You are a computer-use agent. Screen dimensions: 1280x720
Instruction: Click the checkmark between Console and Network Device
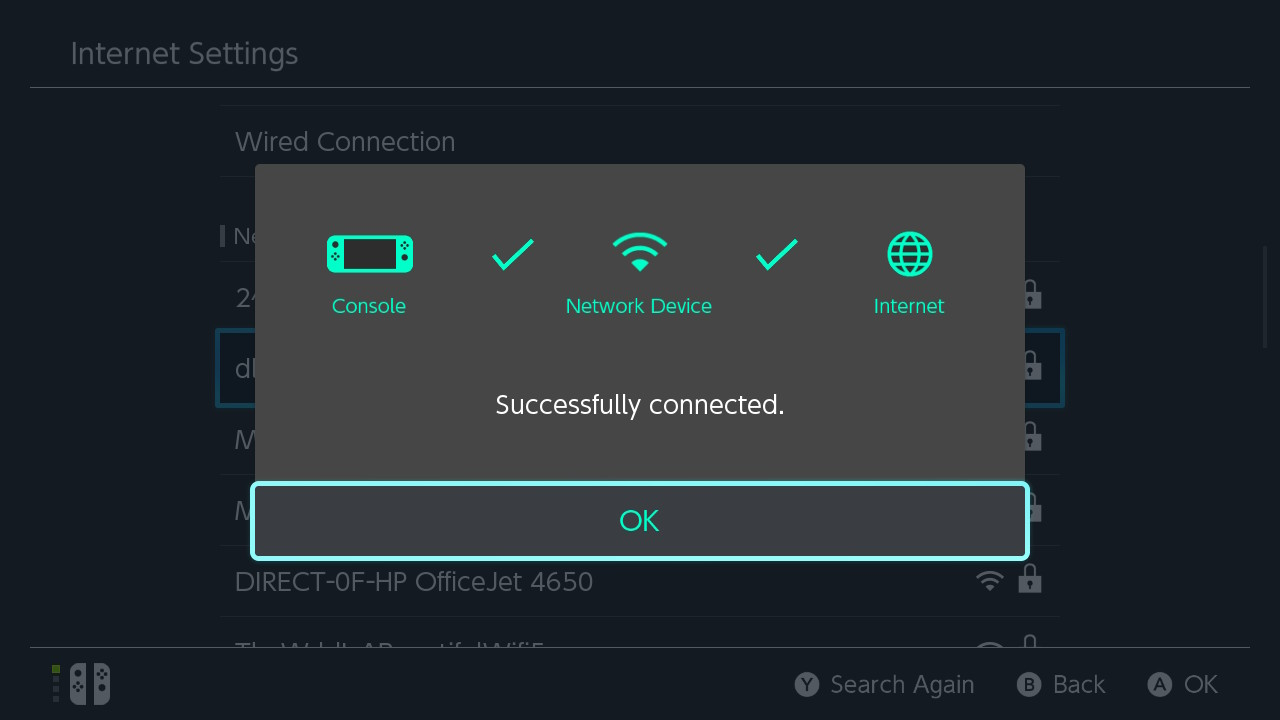tap(513, 254)
